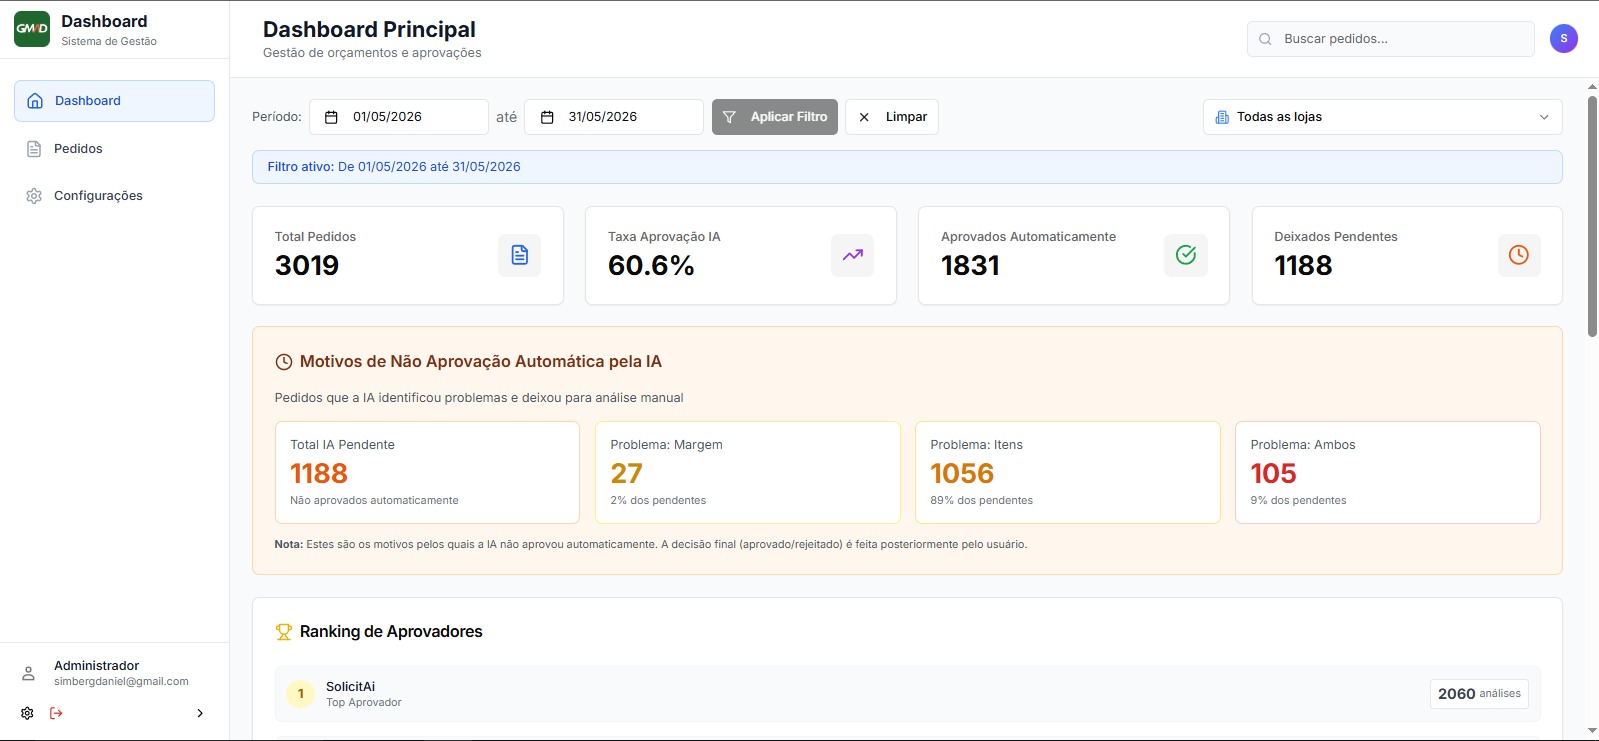Viewport: 1599px width, 741px height.
Task: Open Pedidos in the sidebar
Action: [114, 149]
